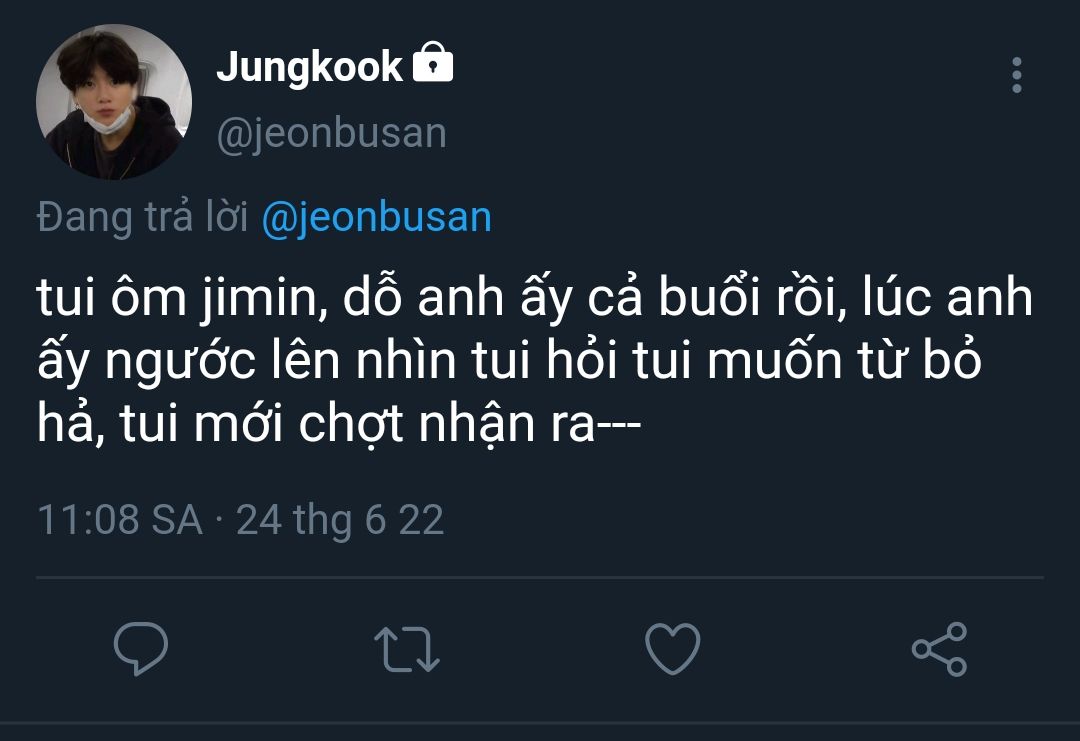Viewport: 1080px width, 741px height.
Task: Click the tweet line starting with "ấy ngước"
Action: 510,363
